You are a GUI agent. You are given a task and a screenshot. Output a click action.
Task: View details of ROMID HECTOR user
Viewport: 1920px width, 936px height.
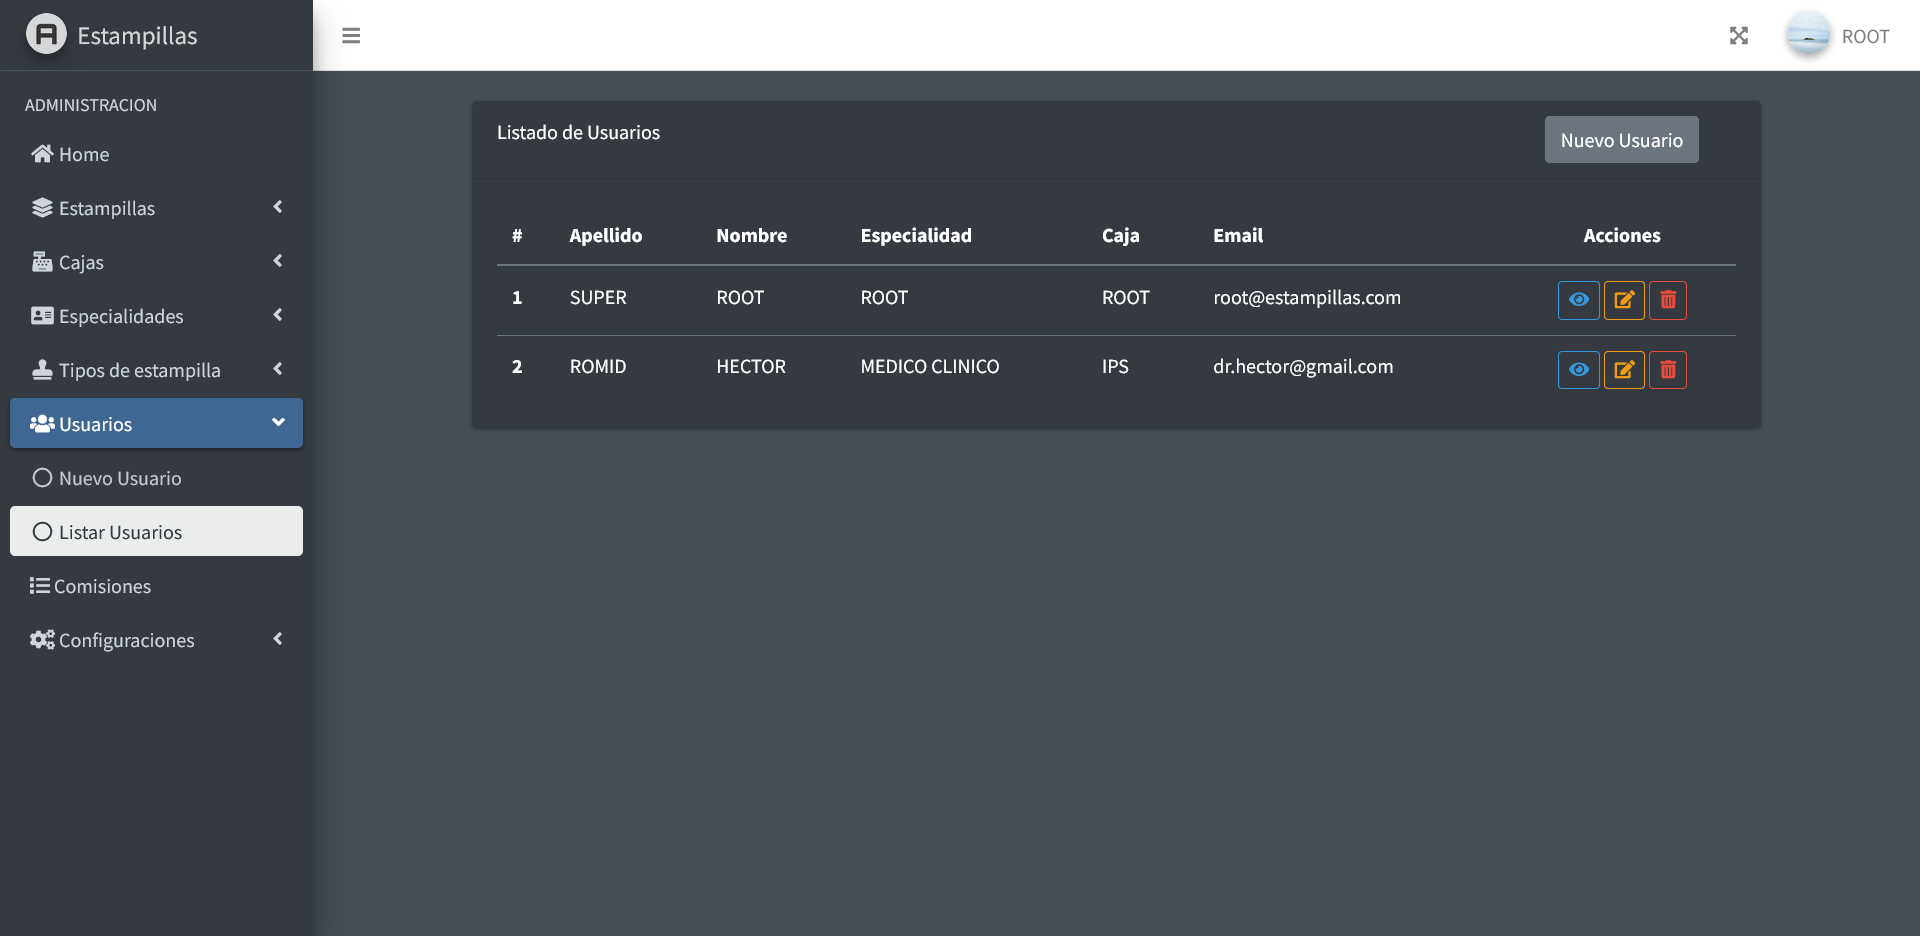[1578, 370]
